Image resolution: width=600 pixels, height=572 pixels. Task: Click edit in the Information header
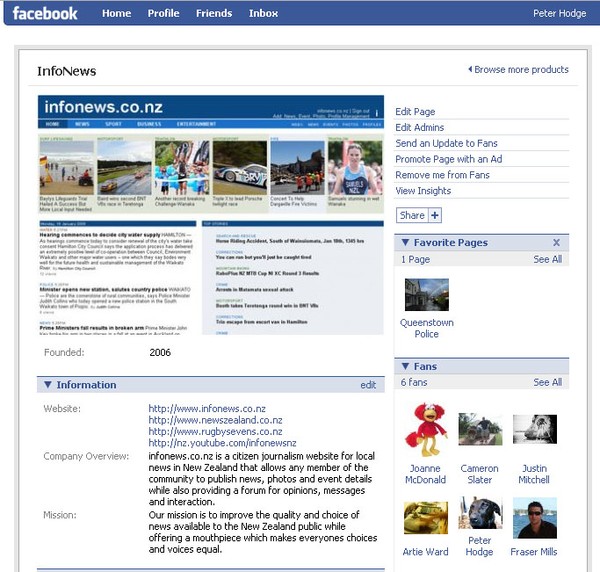368,384
